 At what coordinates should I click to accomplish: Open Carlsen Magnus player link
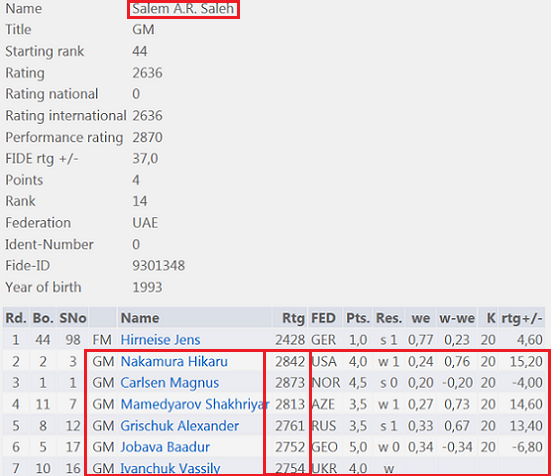tap(170, 383)
